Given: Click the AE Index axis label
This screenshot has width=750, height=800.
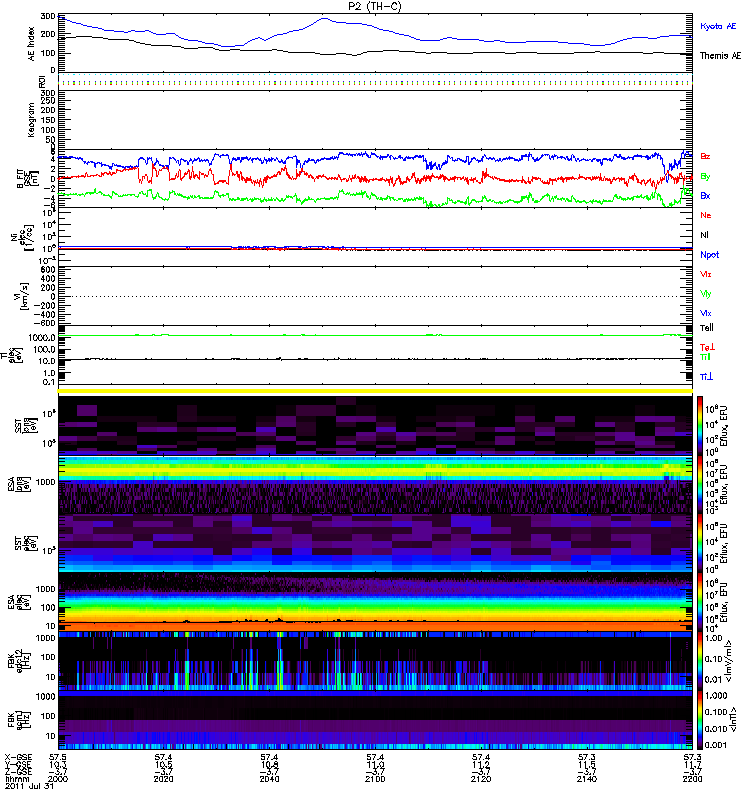Looking at the screenshot, I should coord(32,44).
